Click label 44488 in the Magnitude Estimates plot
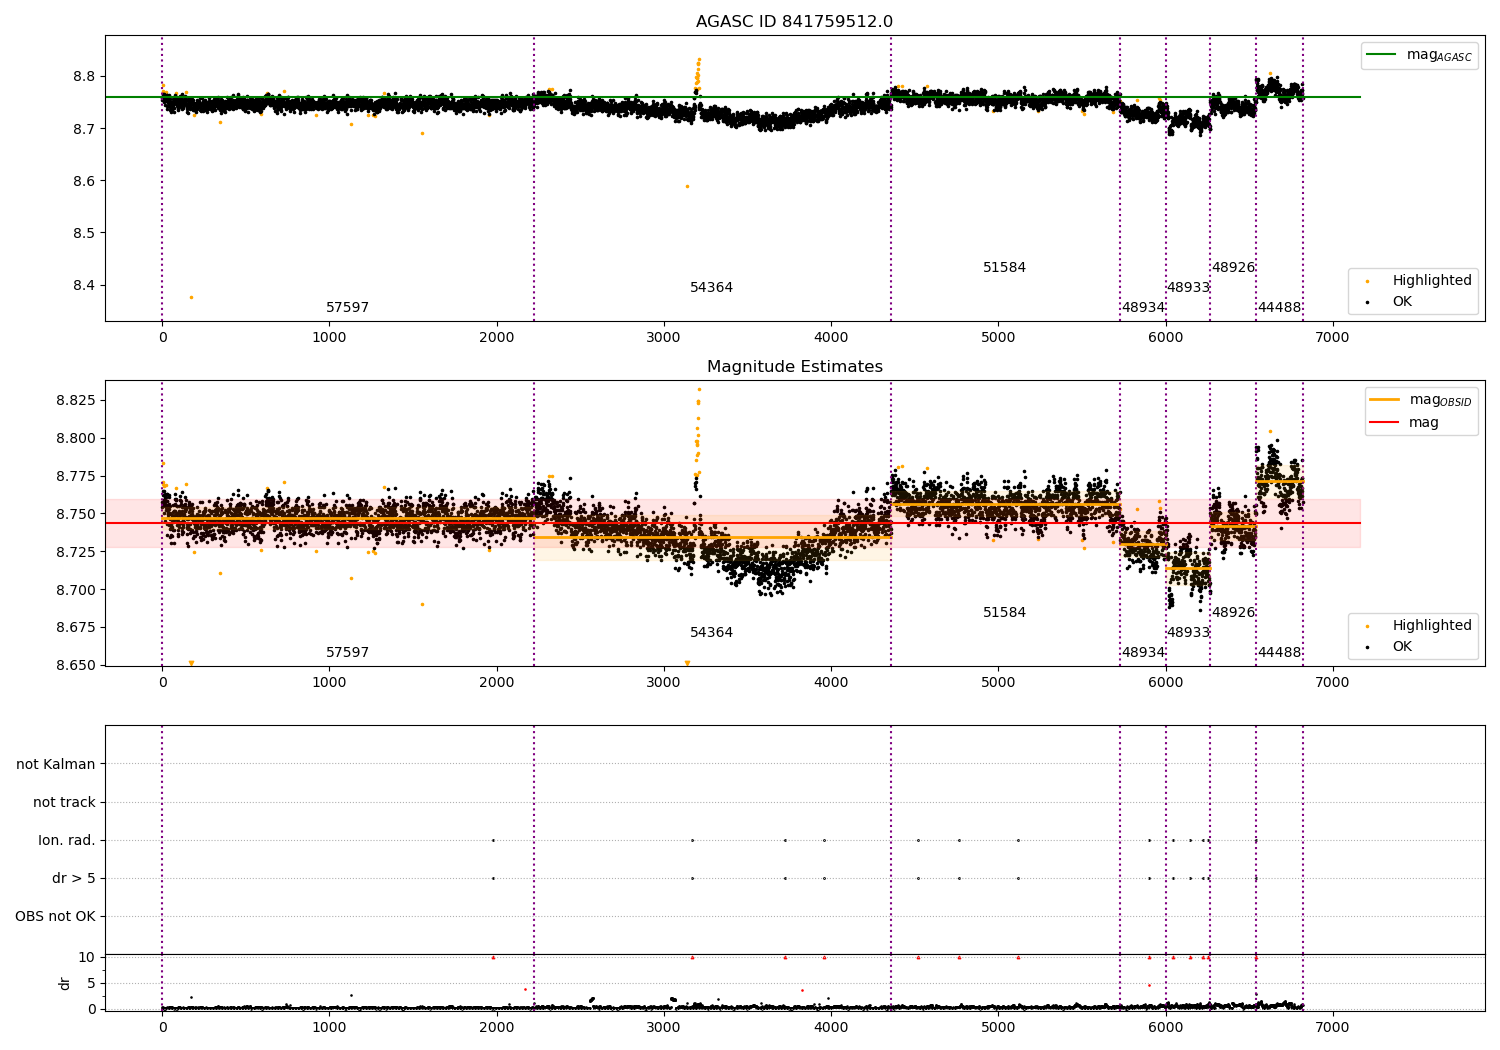 click(x=1279, y=653)
